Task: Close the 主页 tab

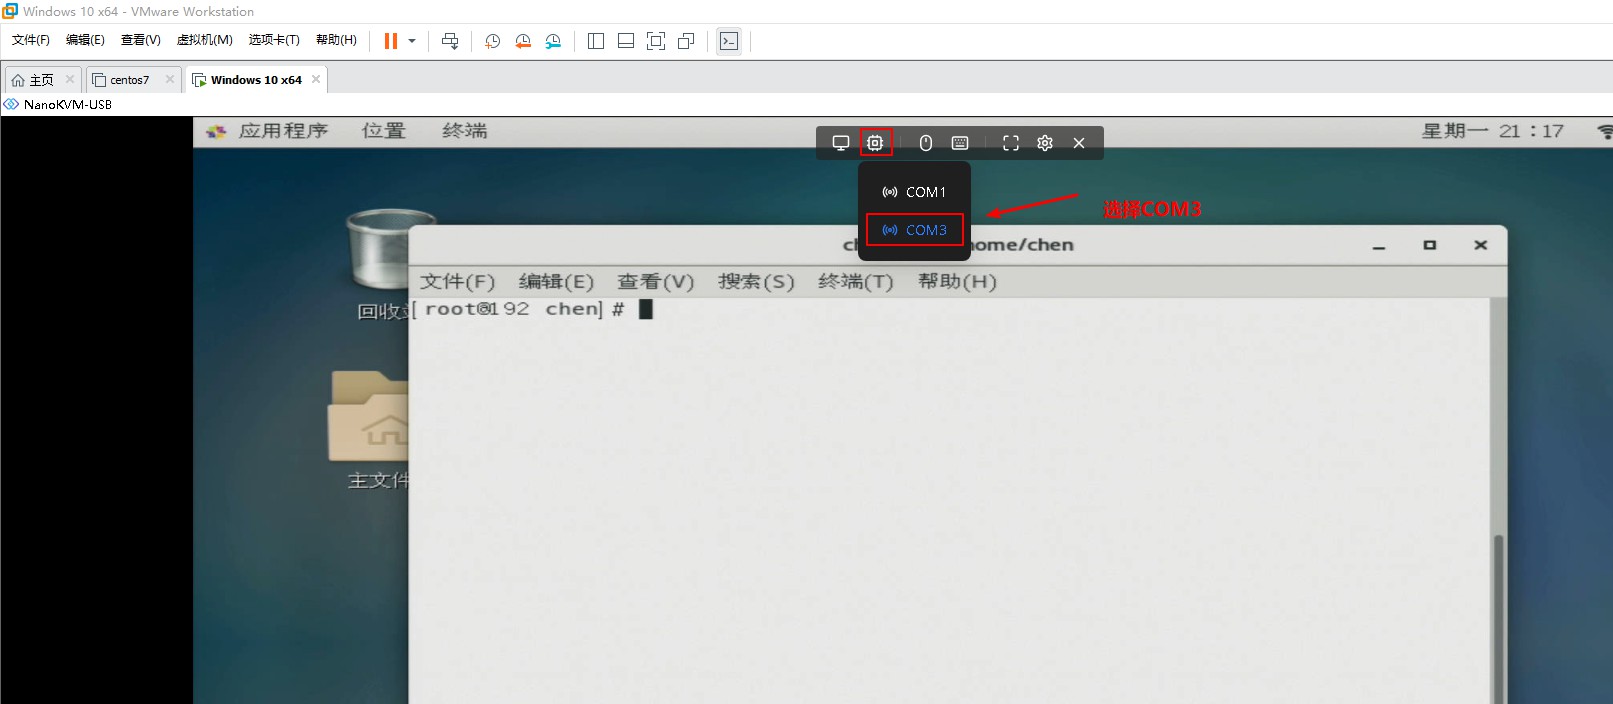Action: click(x=70, y=79)
